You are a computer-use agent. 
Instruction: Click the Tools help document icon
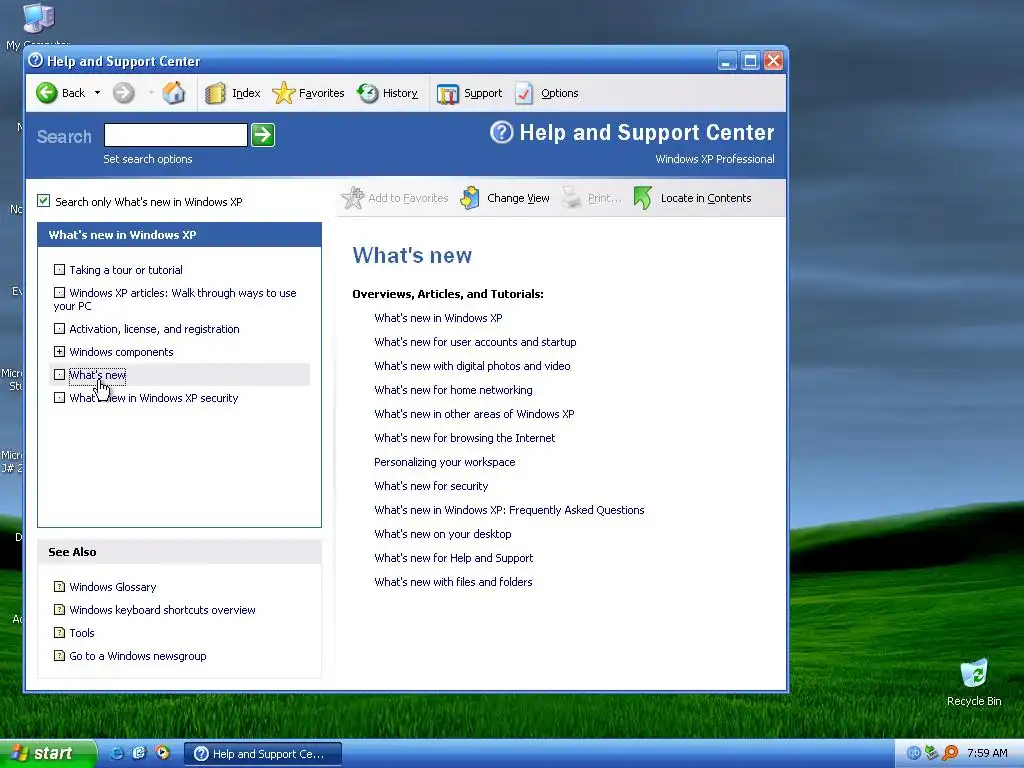pos(59,632)
